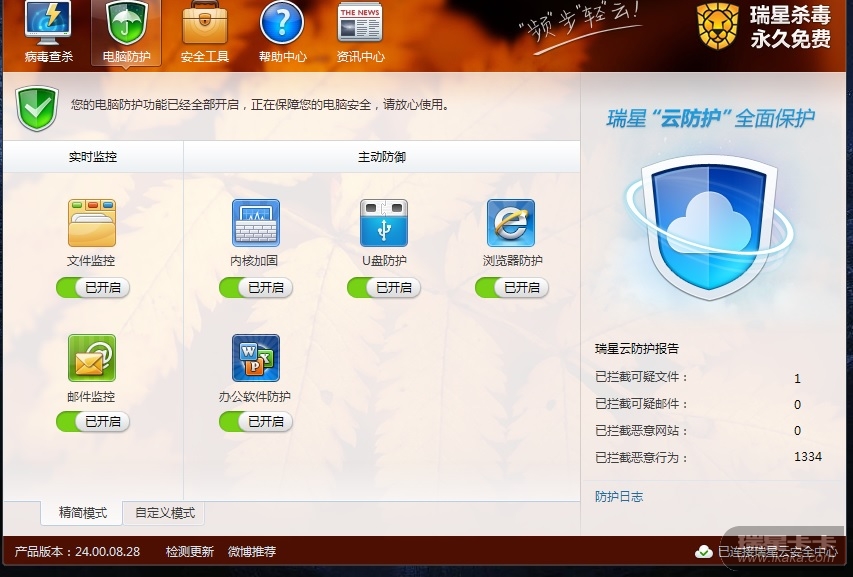Open the 微博推荐 link
This screenshot has height=577, width=853.
[x=252, y=551]
